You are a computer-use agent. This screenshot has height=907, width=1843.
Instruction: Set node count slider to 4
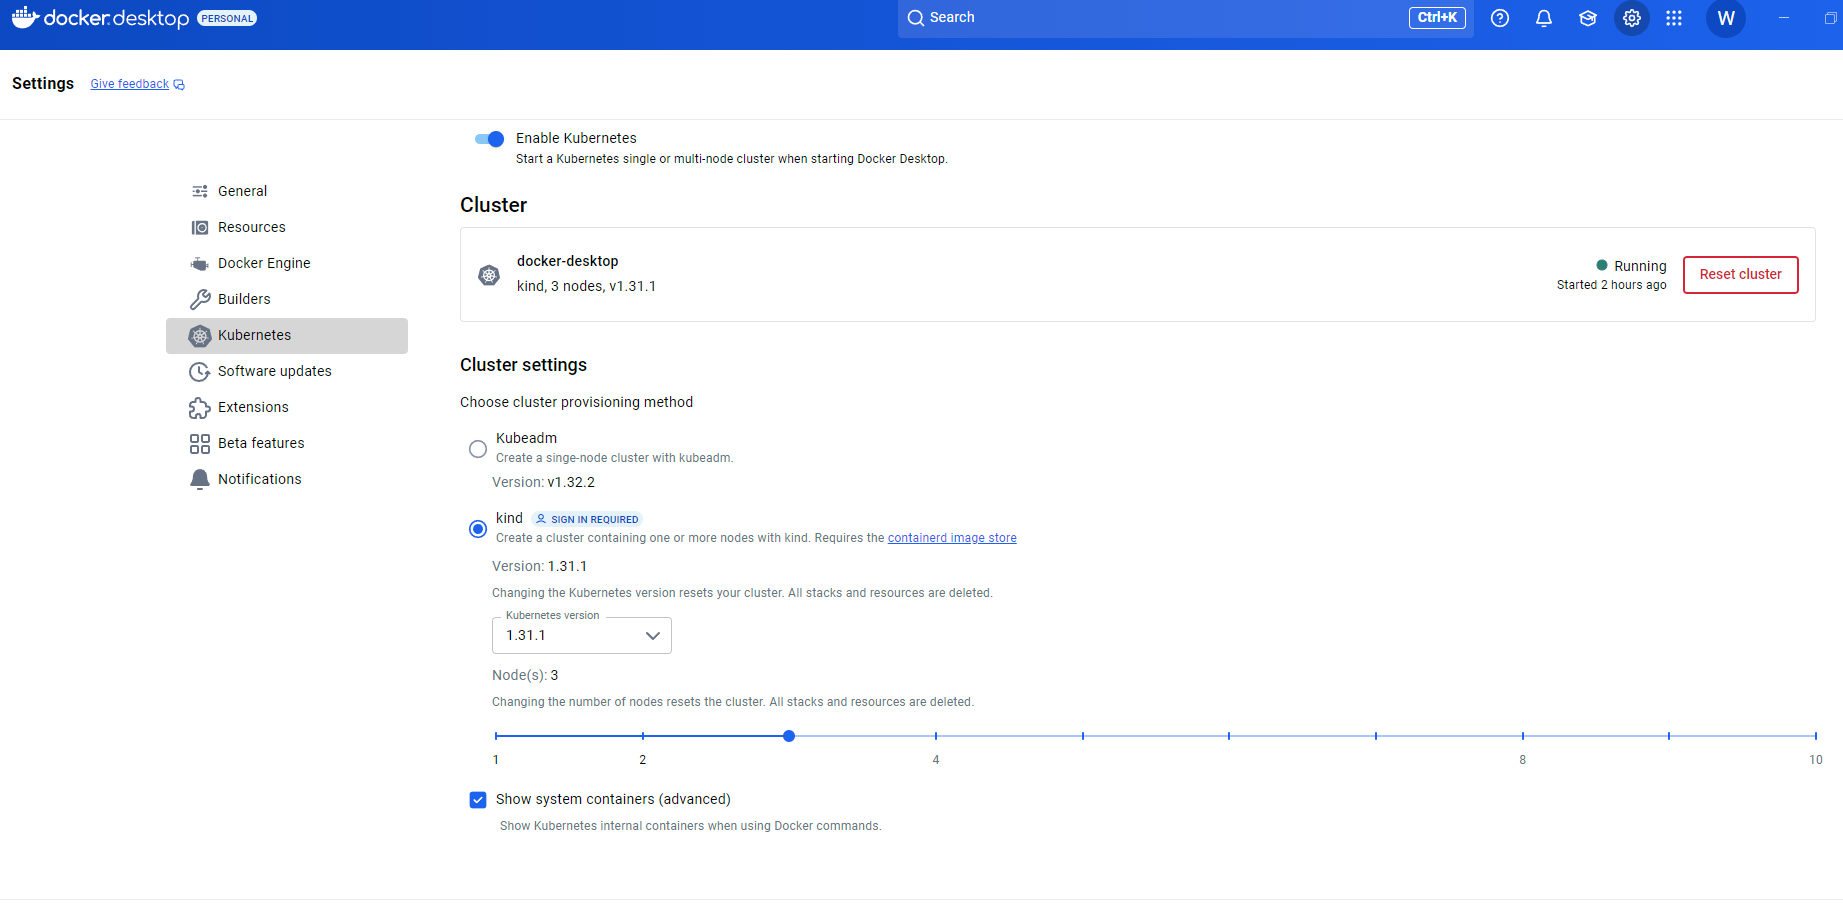coord(936,736)
